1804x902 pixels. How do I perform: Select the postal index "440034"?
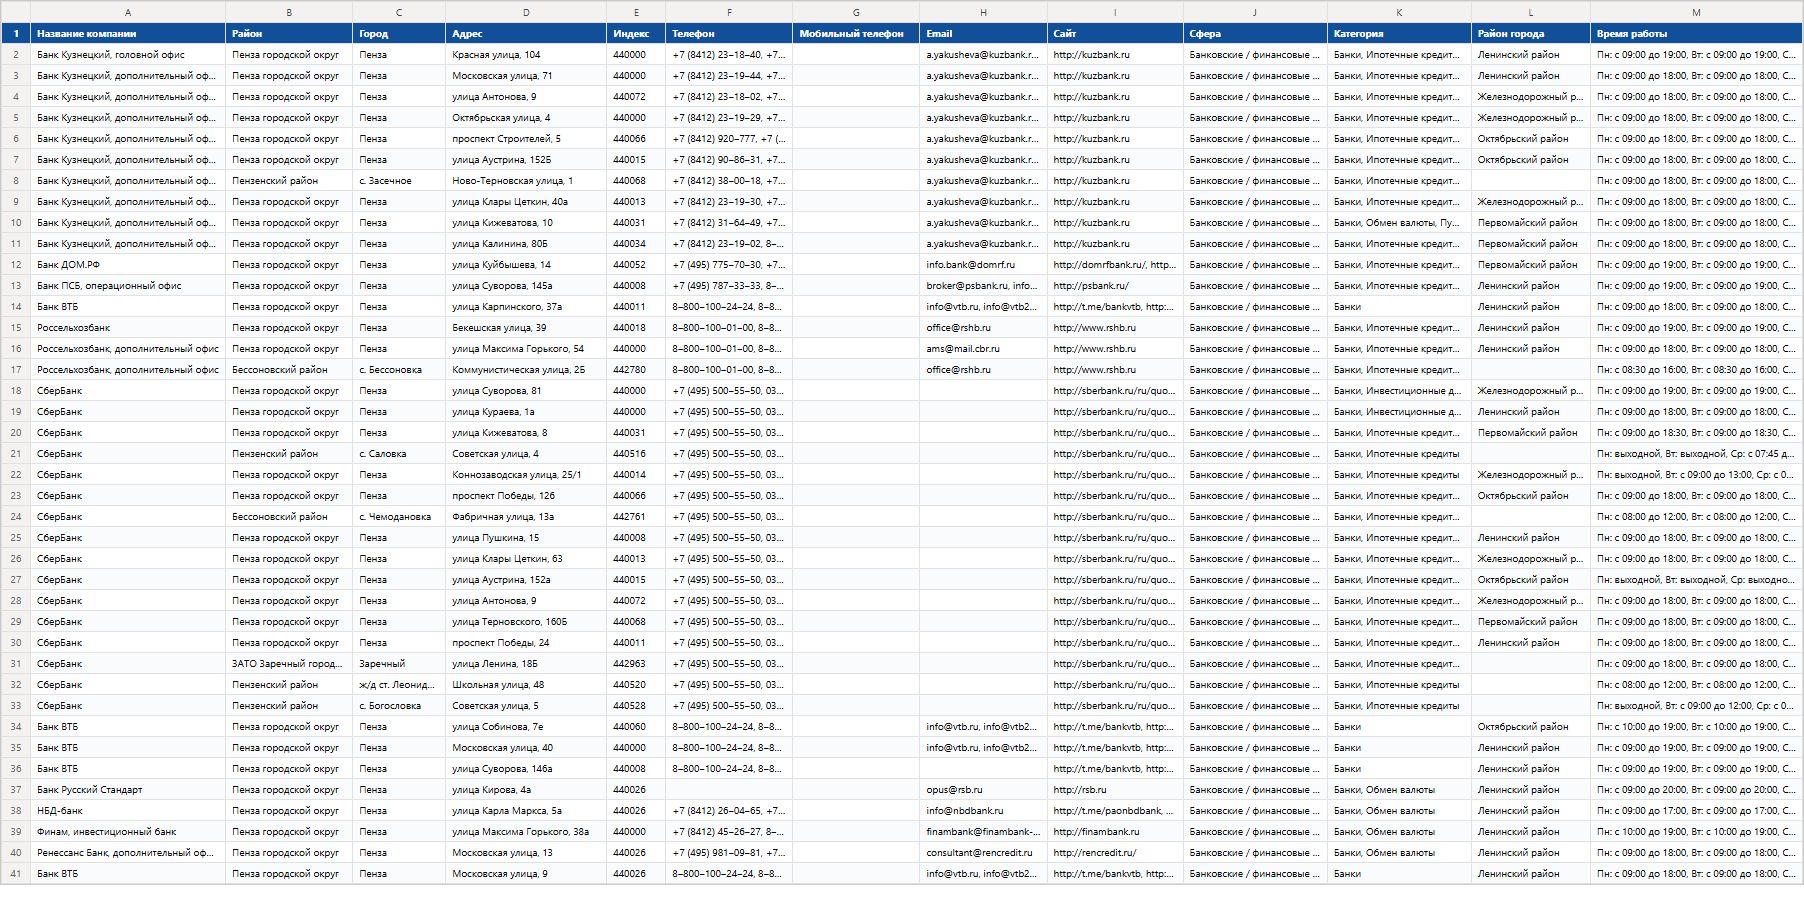[x=636, y=244]
